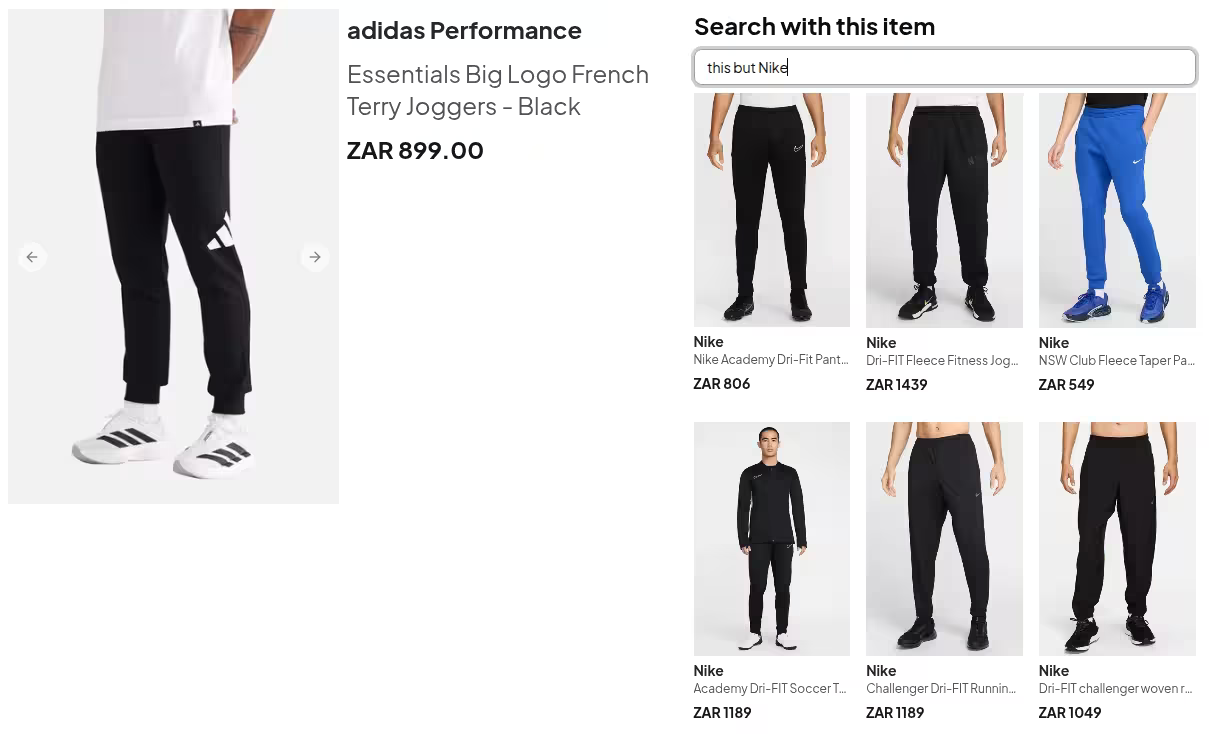1209x734 pixels.
Task: Click the ZAR 1049 price under woven pants
Action: (1070, 712)
